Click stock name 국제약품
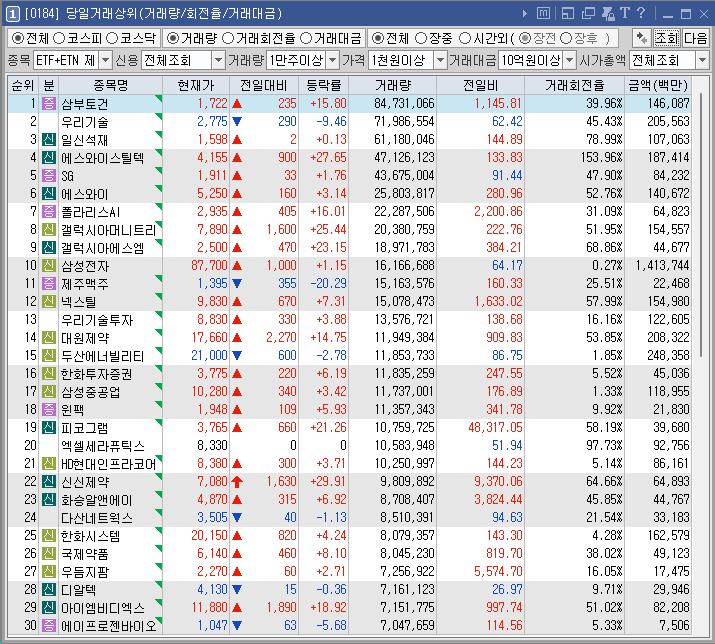 (85, 554)
